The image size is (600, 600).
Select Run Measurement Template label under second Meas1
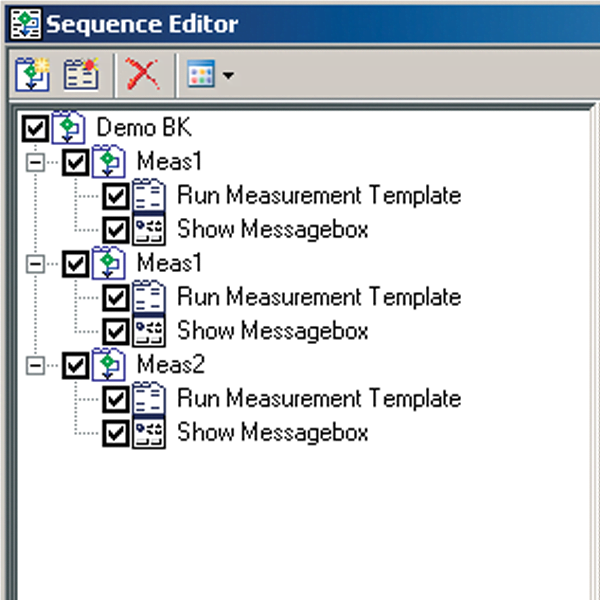(x=318, y=297)
